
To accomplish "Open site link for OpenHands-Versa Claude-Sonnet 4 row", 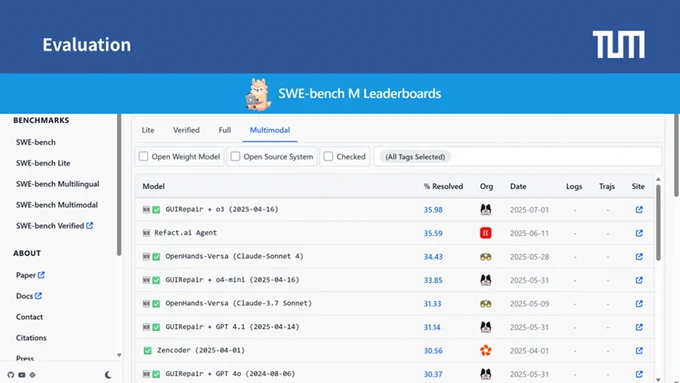I will (x=639, y=256).
